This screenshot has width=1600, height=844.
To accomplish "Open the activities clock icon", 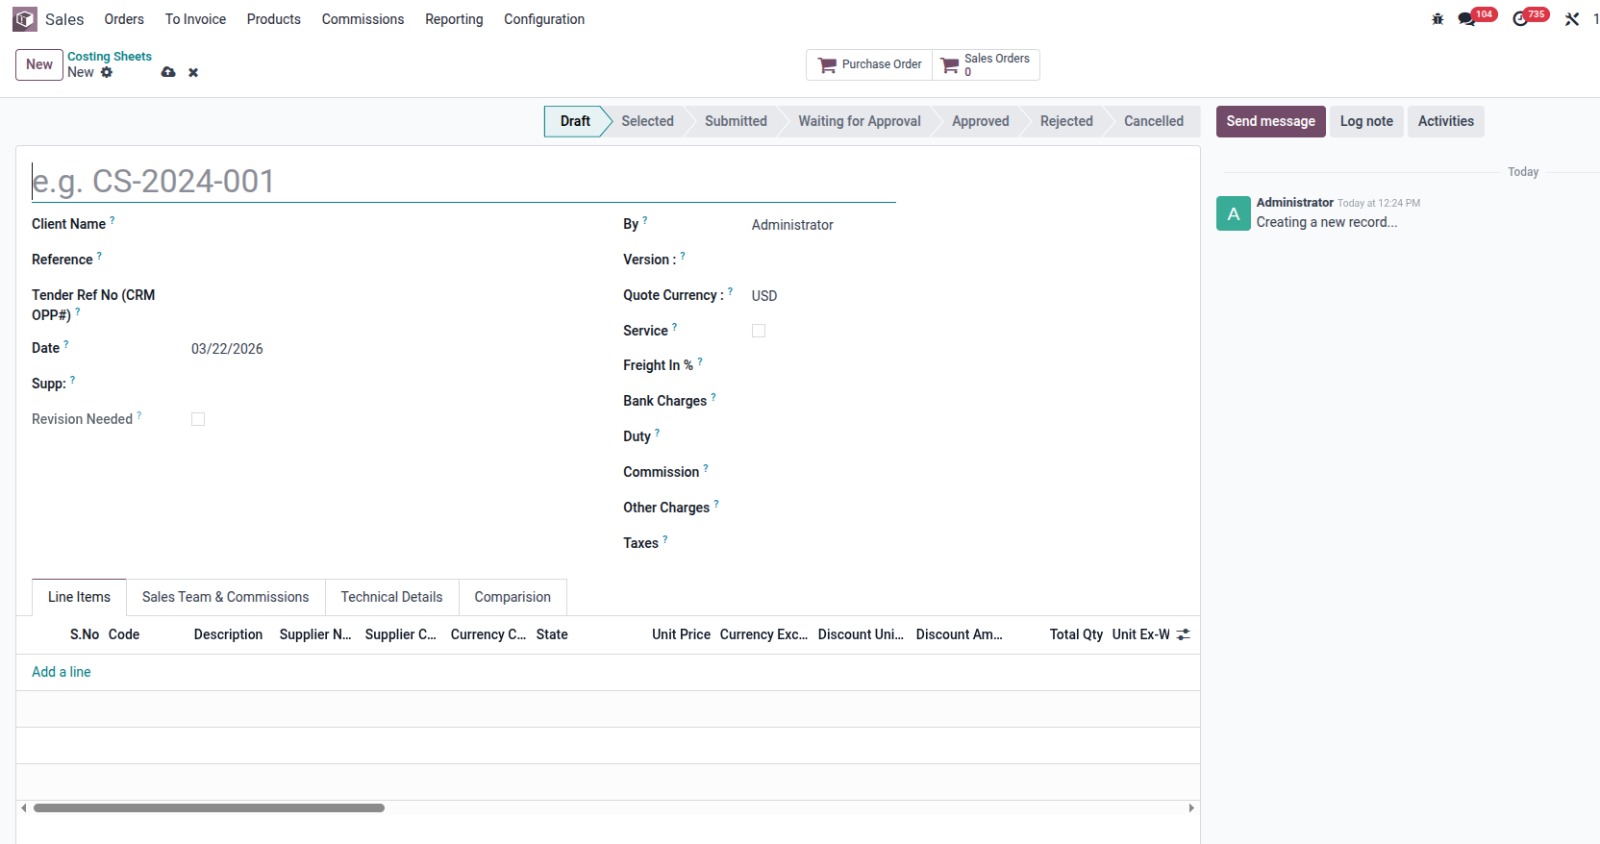I will coord(1521,19).
